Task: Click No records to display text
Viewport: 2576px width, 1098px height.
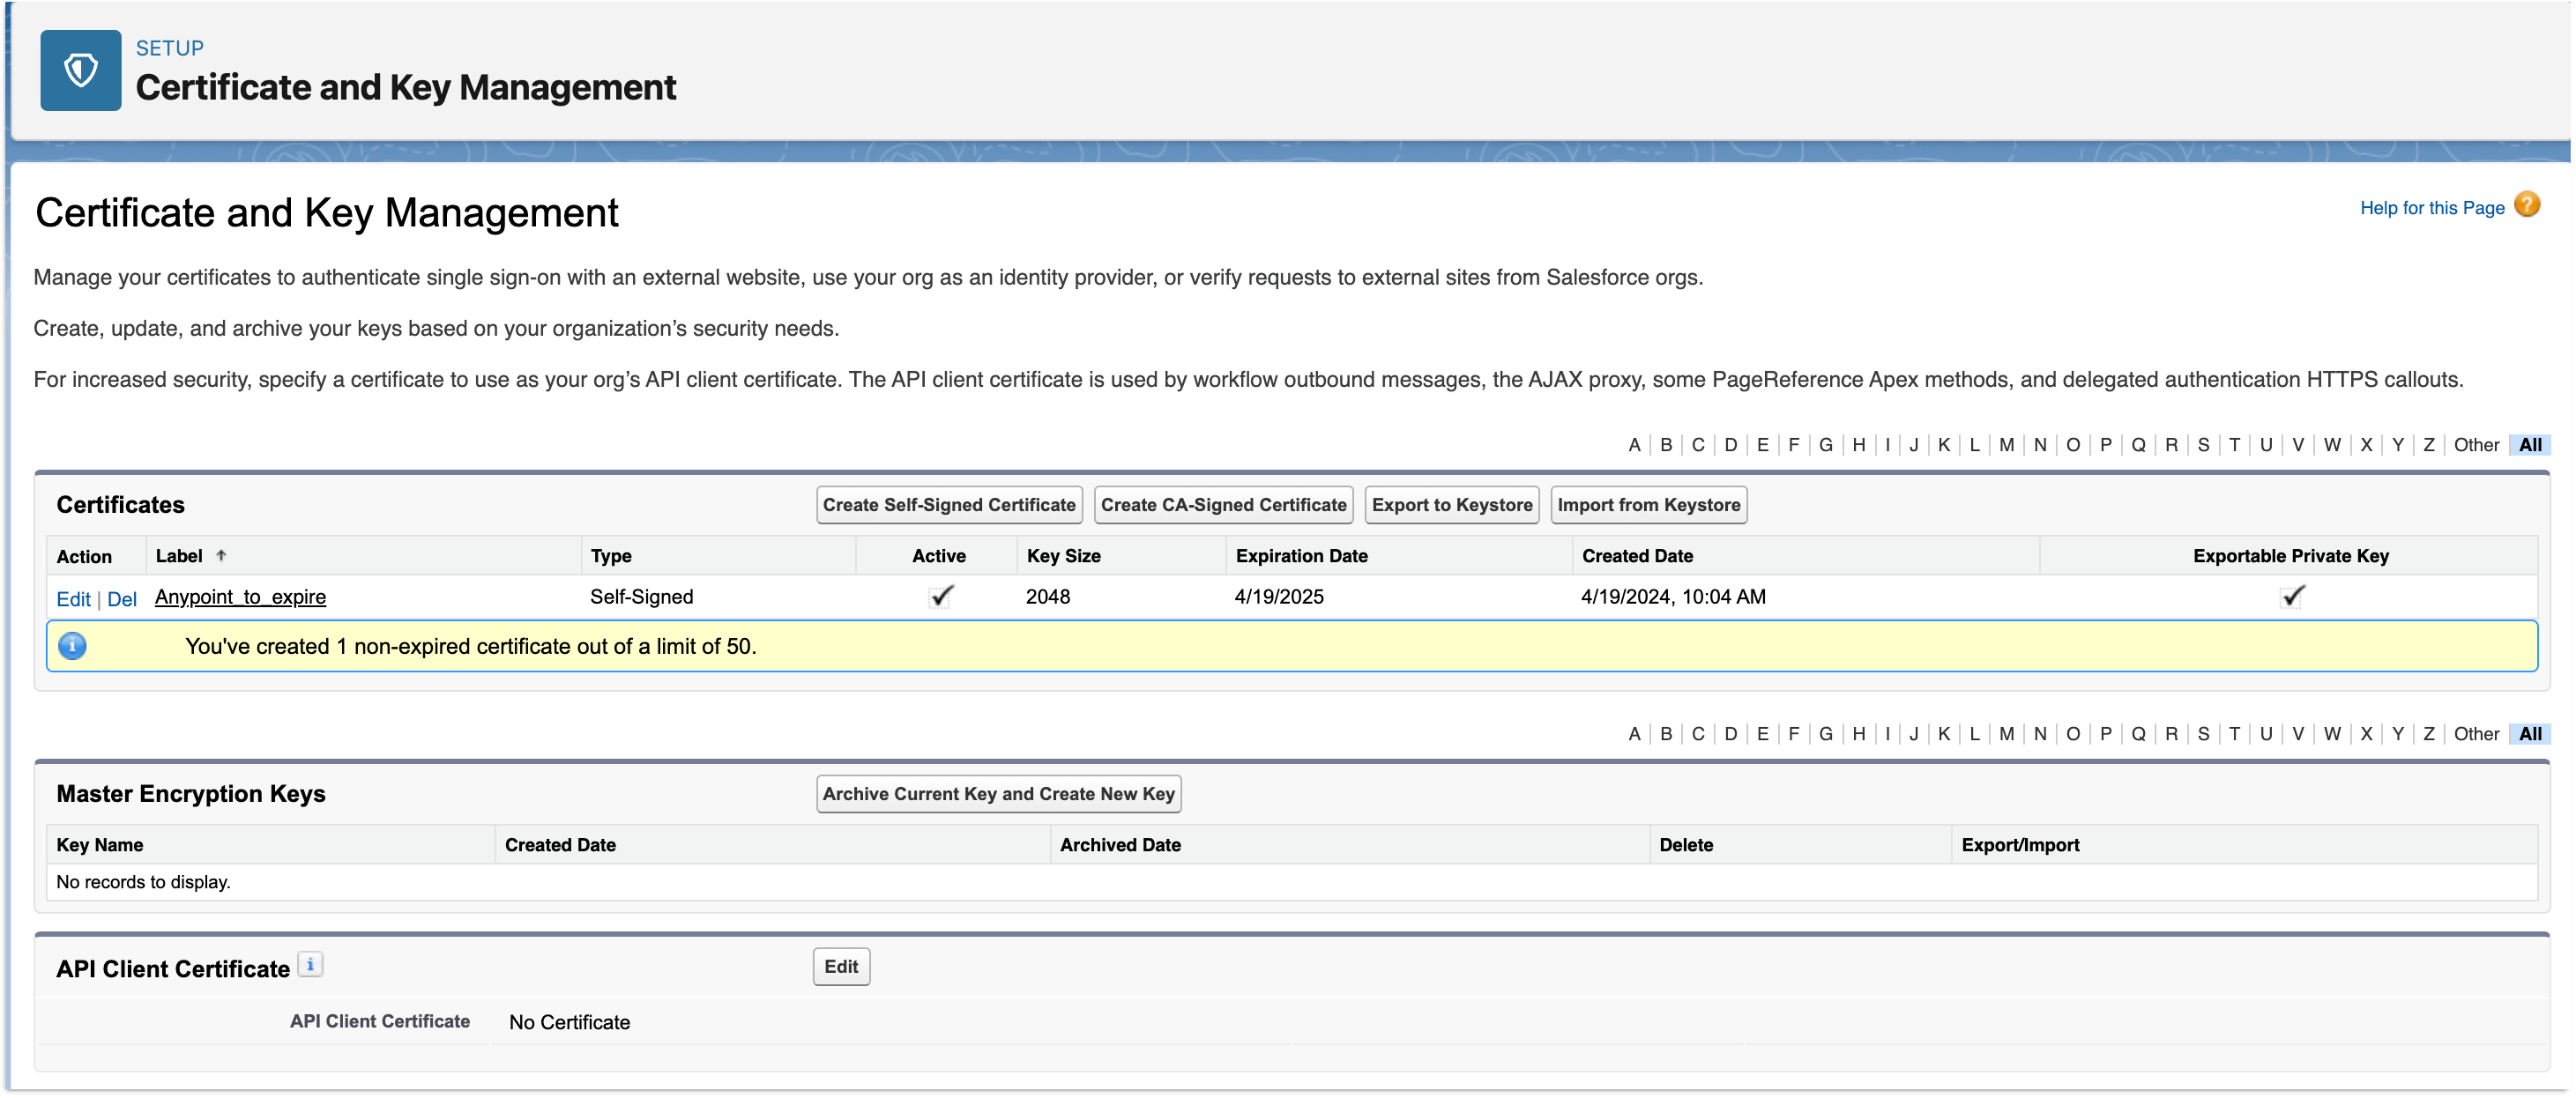Action: click(x=143, y=882)
